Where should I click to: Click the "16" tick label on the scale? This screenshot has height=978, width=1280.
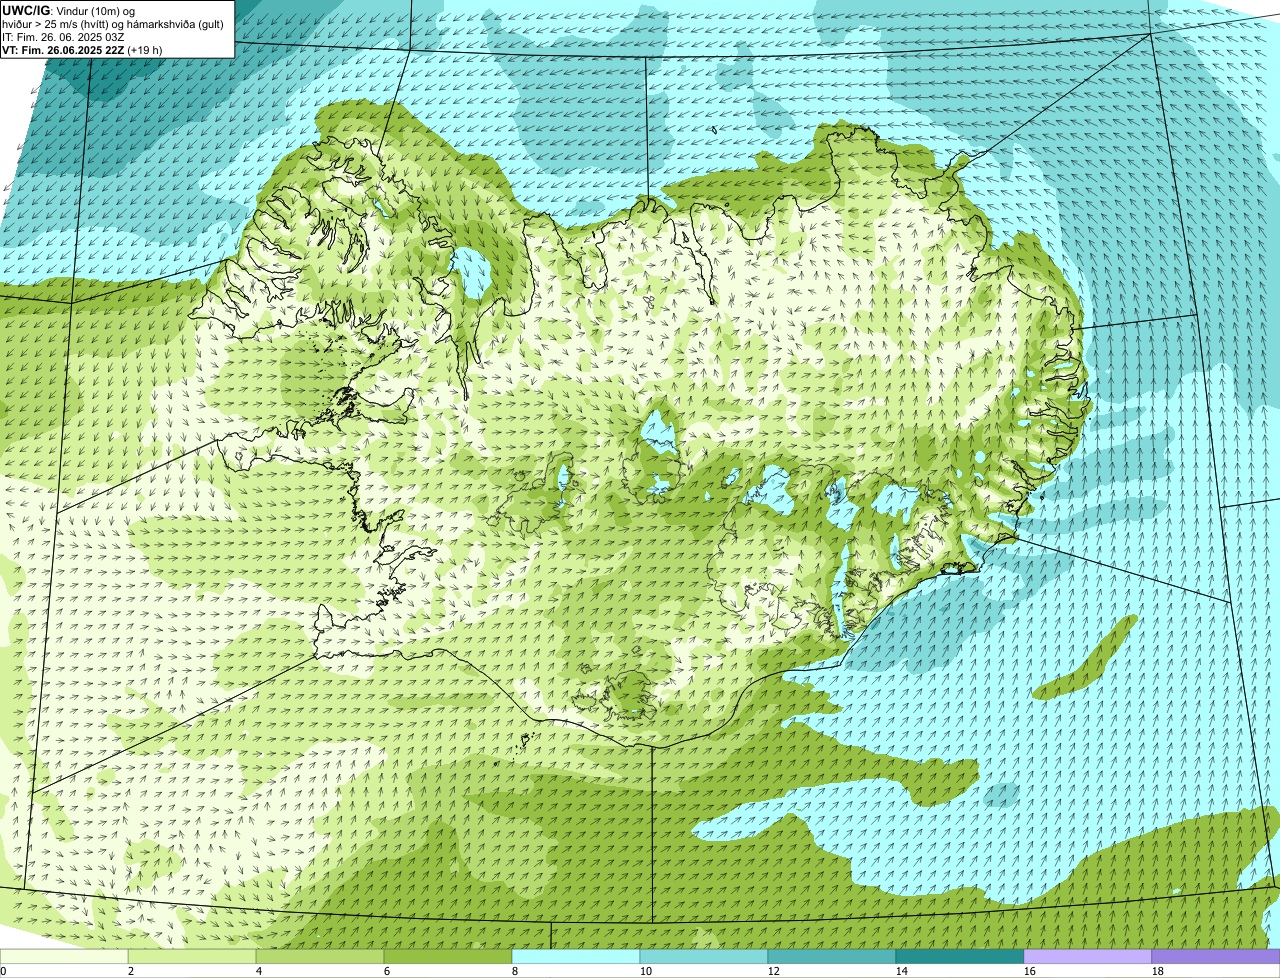tap(1030, 971)
